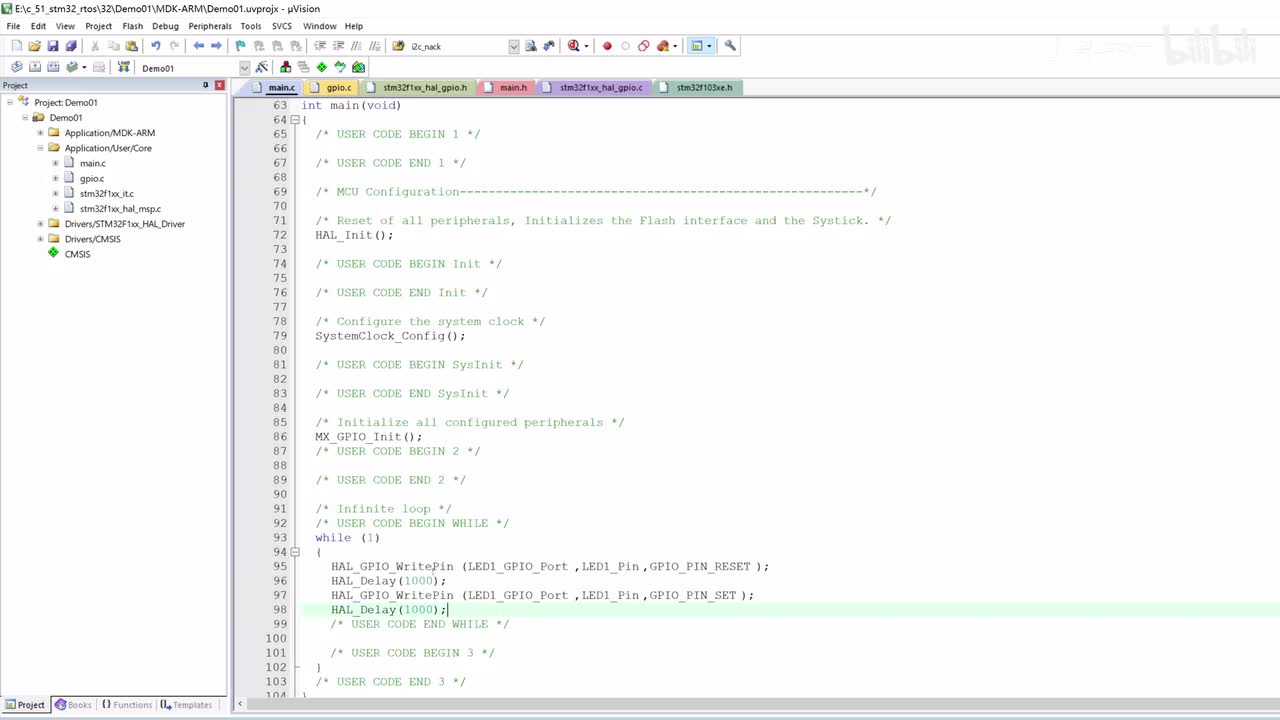Switch to the Books panel tab

(x=73, y=705)
